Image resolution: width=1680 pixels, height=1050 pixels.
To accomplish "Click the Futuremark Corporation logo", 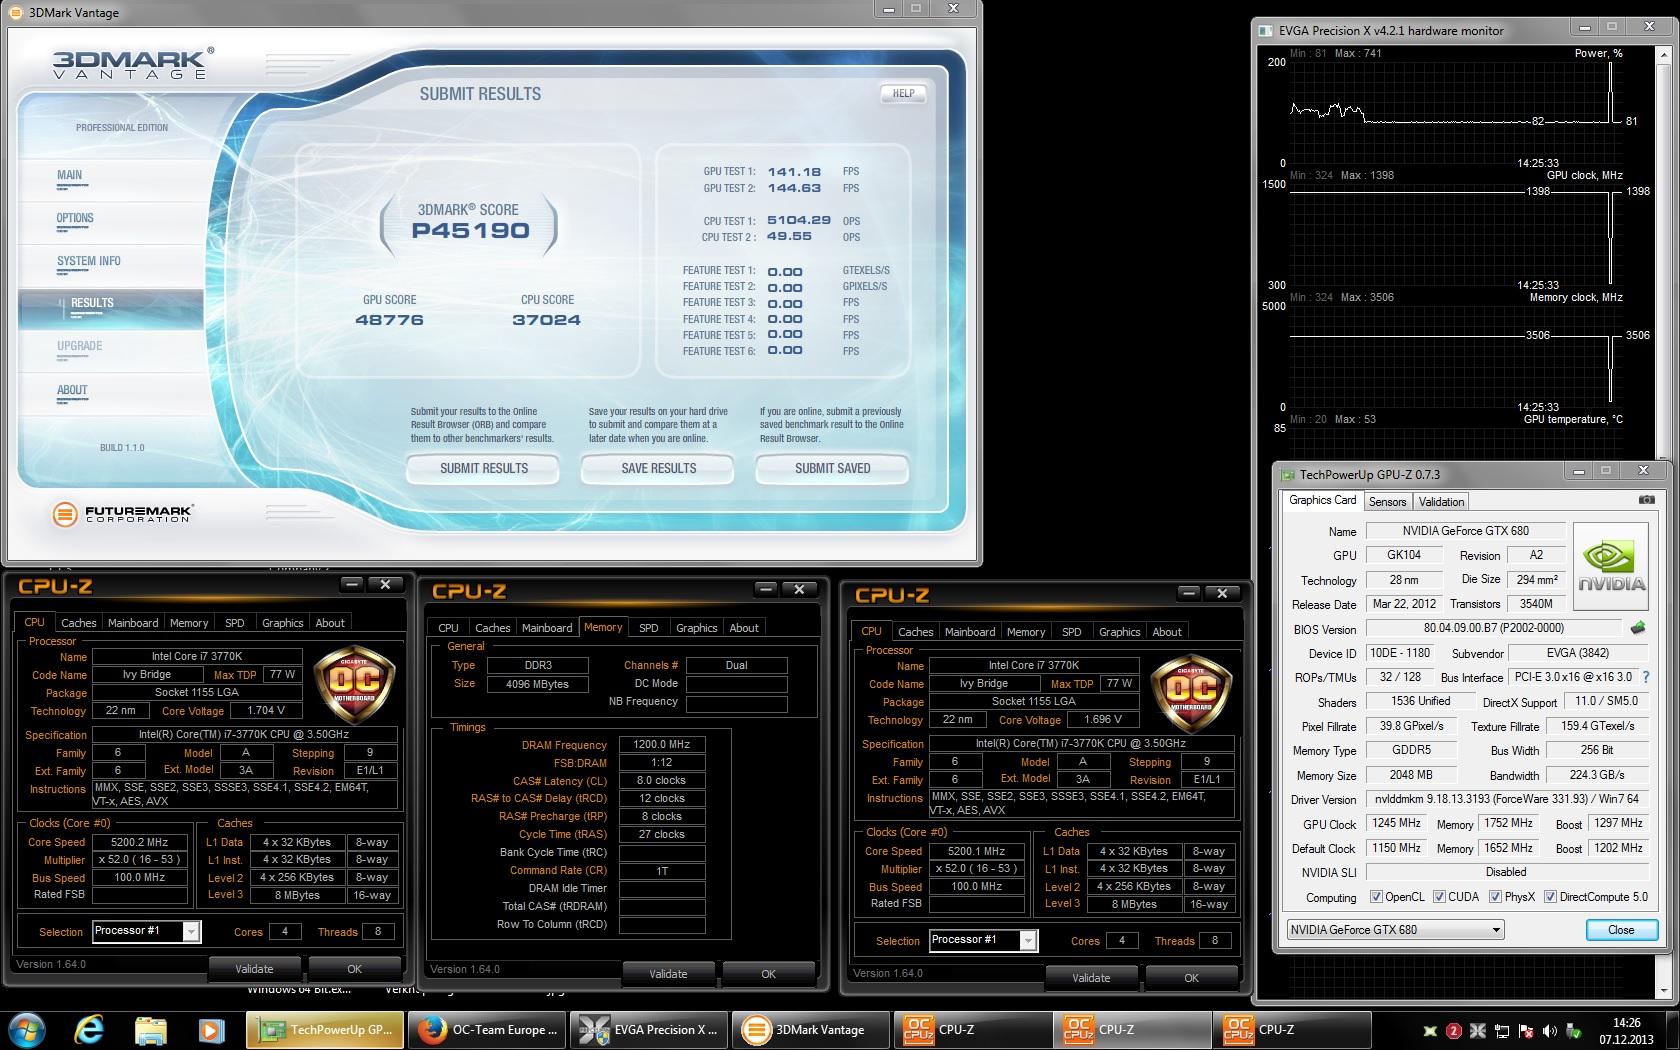I will coord(122,515).
